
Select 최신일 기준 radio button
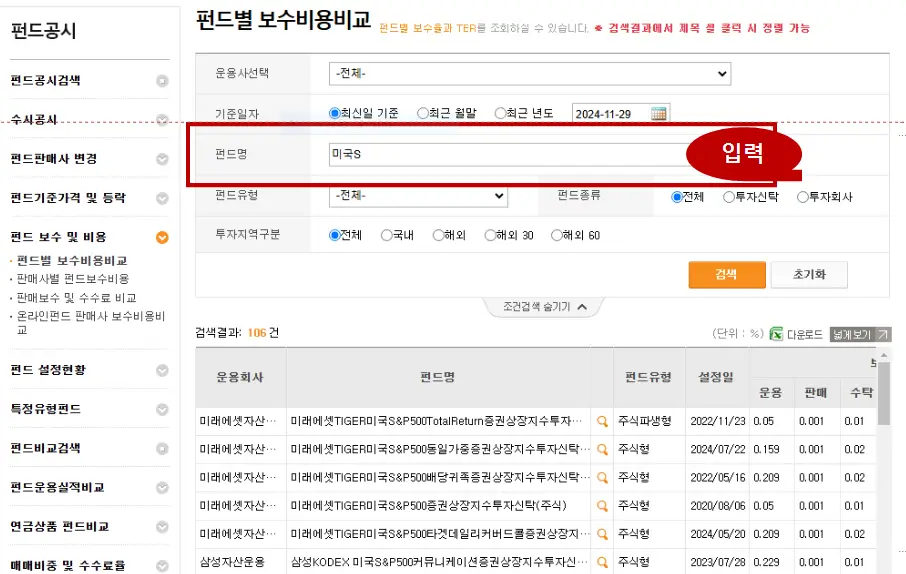tap(334, 113)
